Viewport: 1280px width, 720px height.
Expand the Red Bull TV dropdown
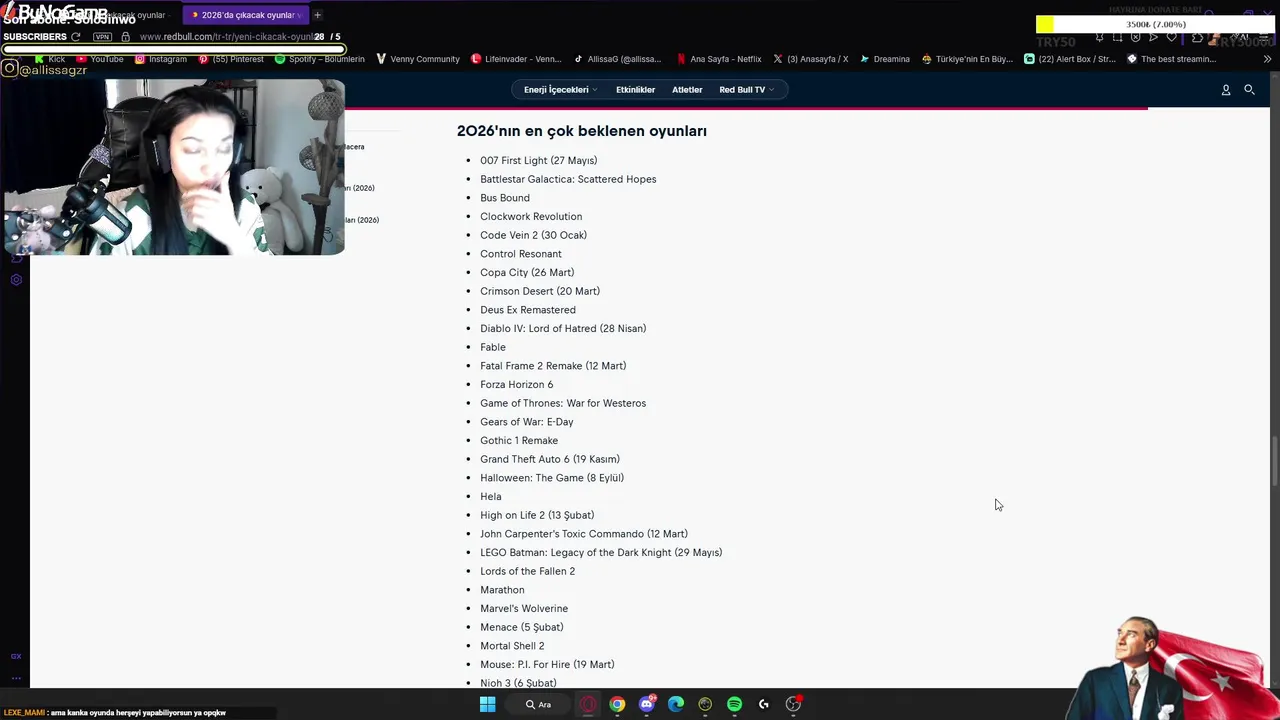pyautogui.click(x=746, y=90)
